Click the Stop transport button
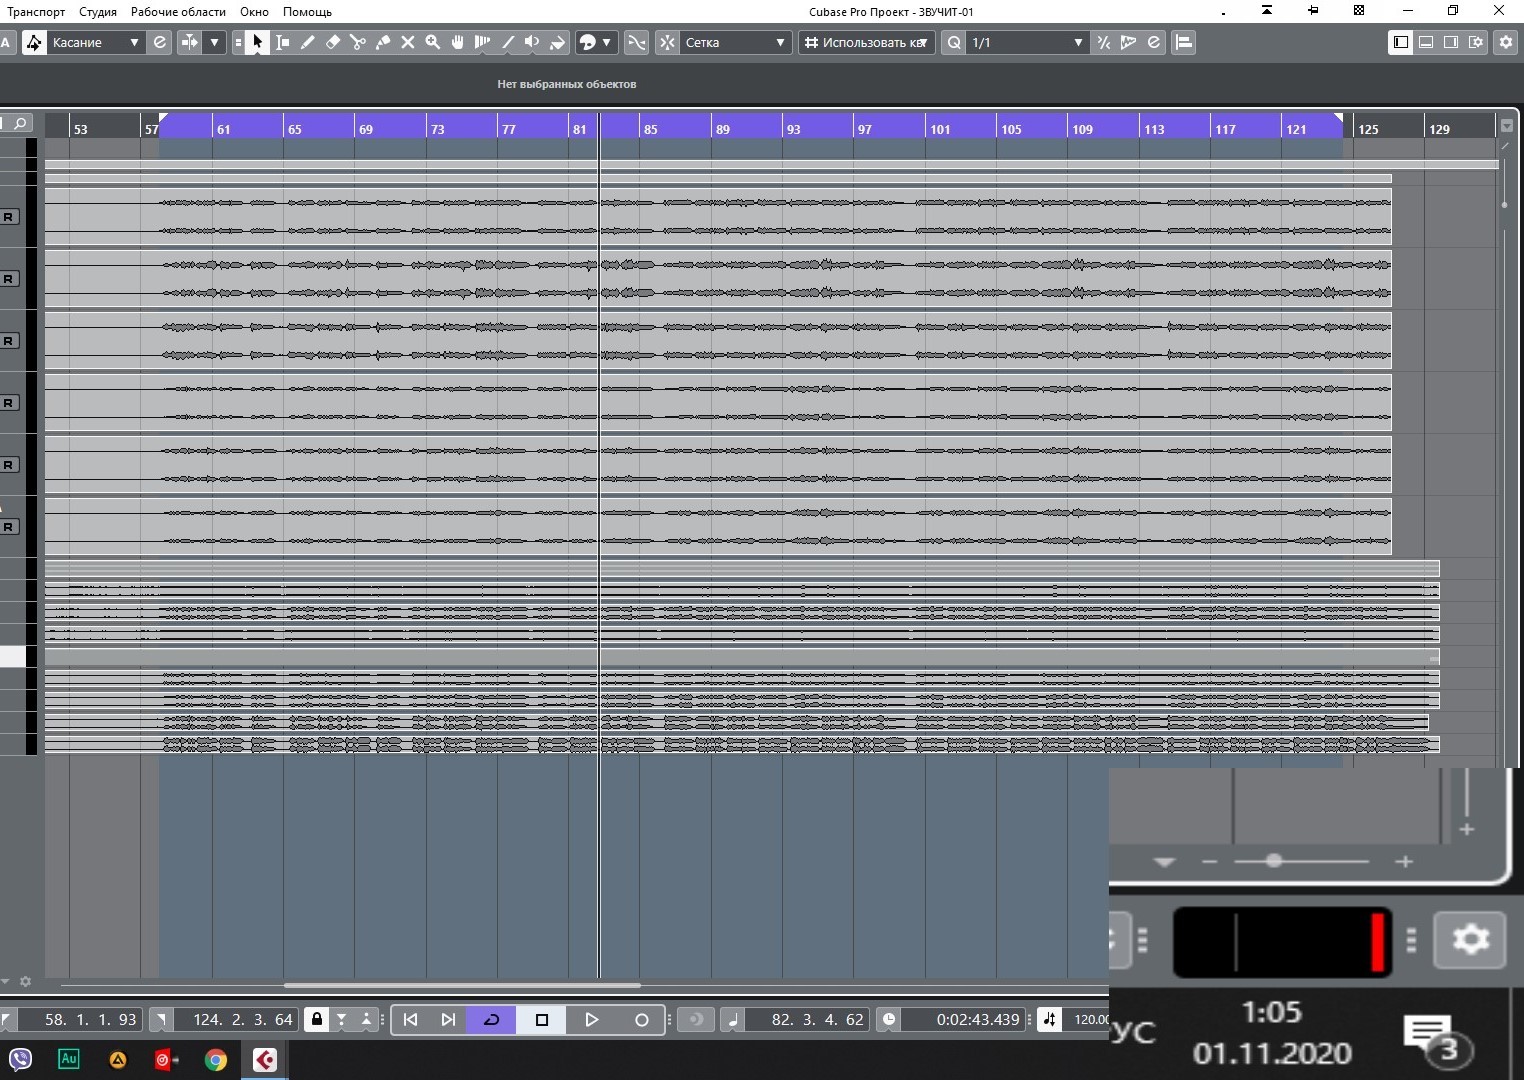 click(x=542, y=1020)
